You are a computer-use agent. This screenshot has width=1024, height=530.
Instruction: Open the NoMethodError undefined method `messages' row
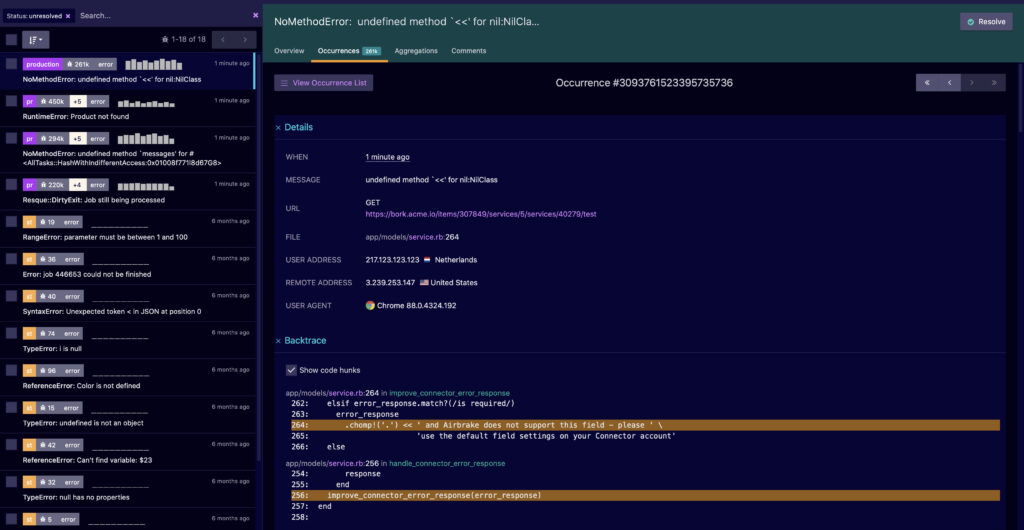(128, 149)
